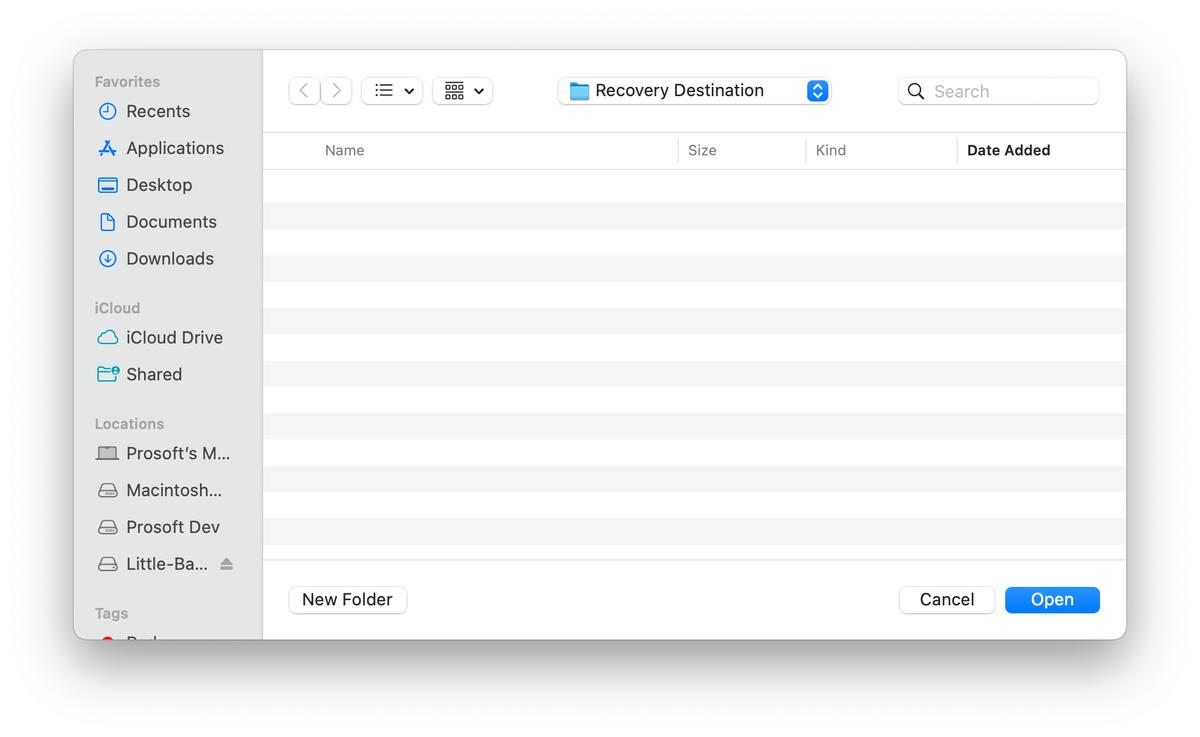The image size is (1200, 737).
Task: Select Downloads in Favorites
Action: coord(170,258)
